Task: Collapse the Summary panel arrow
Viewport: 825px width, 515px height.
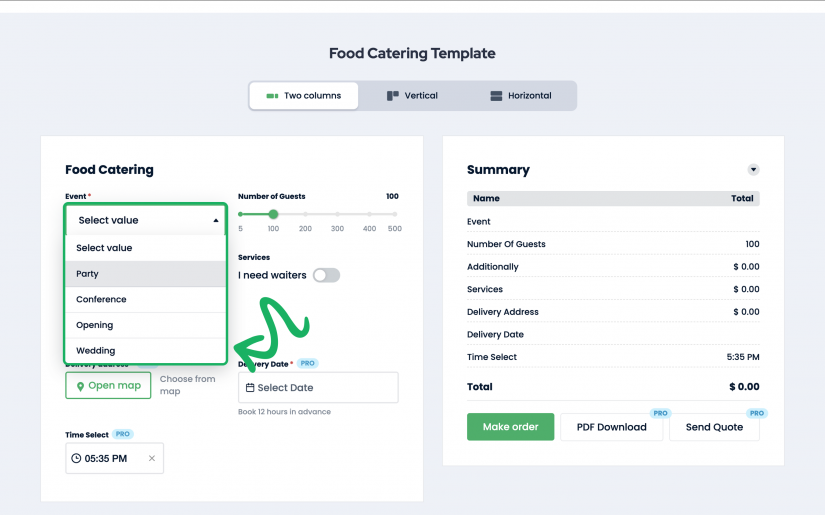Action: [754, 170]
